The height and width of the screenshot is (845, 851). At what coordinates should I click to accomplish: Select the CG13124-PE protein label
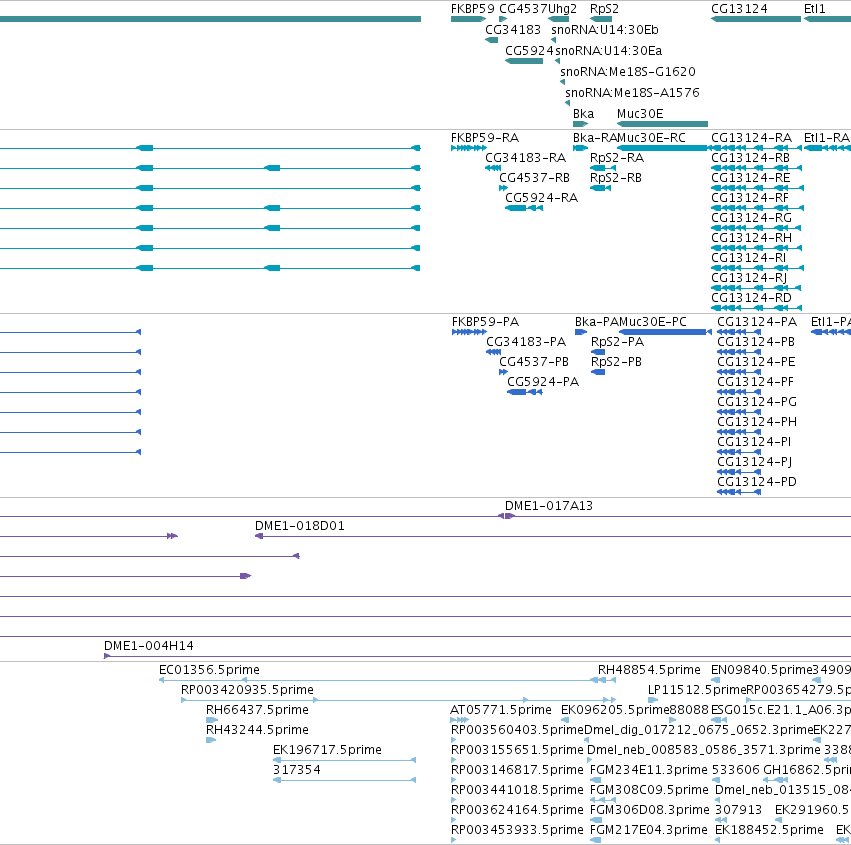(756, 361)
